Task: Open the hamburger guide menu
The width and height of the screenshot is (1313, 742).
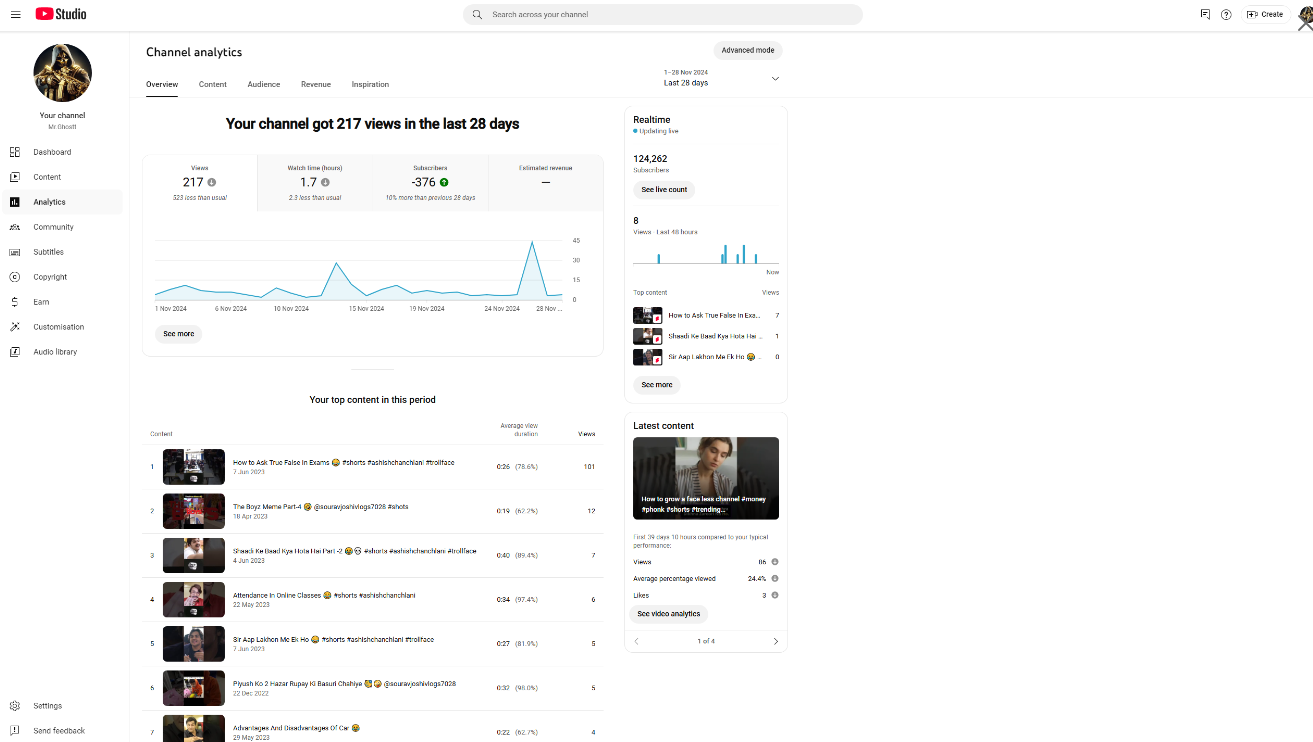Action: [15, 14]
